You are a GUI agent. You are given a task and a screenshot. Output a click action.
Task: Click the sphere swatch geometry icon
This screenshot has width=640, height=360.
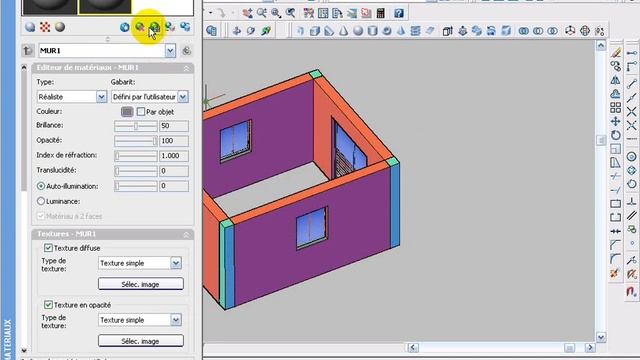click(30, 27)
